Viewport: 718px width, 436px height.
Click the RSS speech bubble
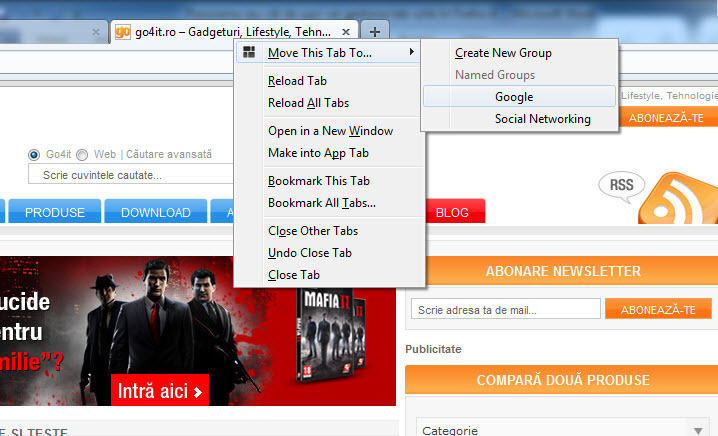[x=621, y=186]
